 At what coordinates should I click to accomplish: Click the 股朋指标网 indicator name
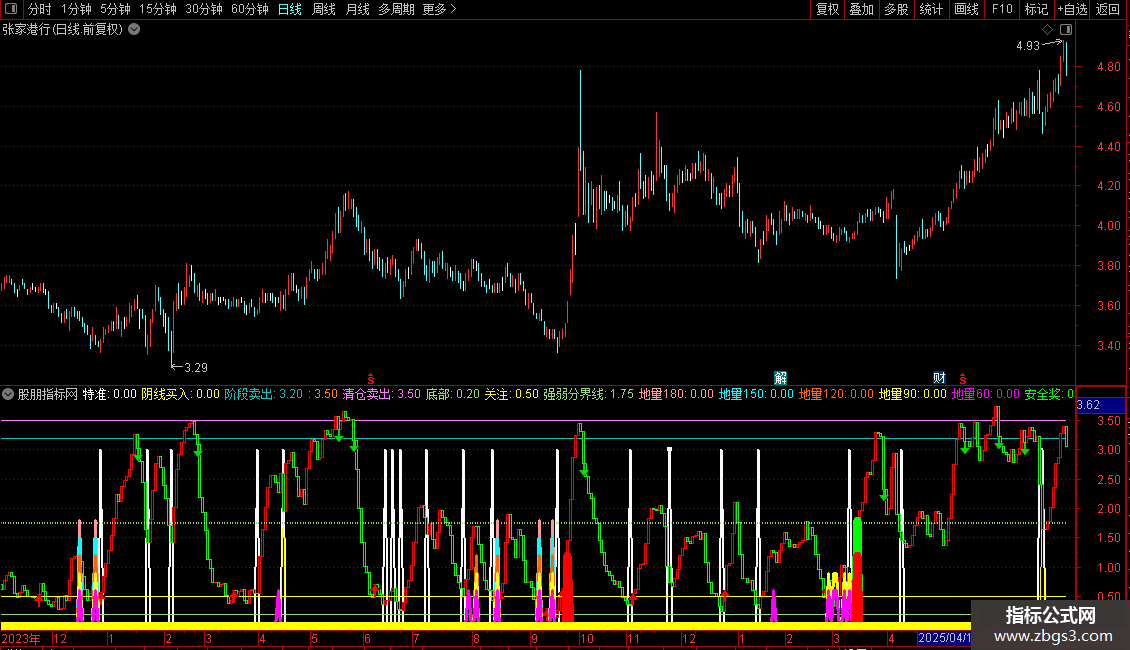click(x=48, y=394)
